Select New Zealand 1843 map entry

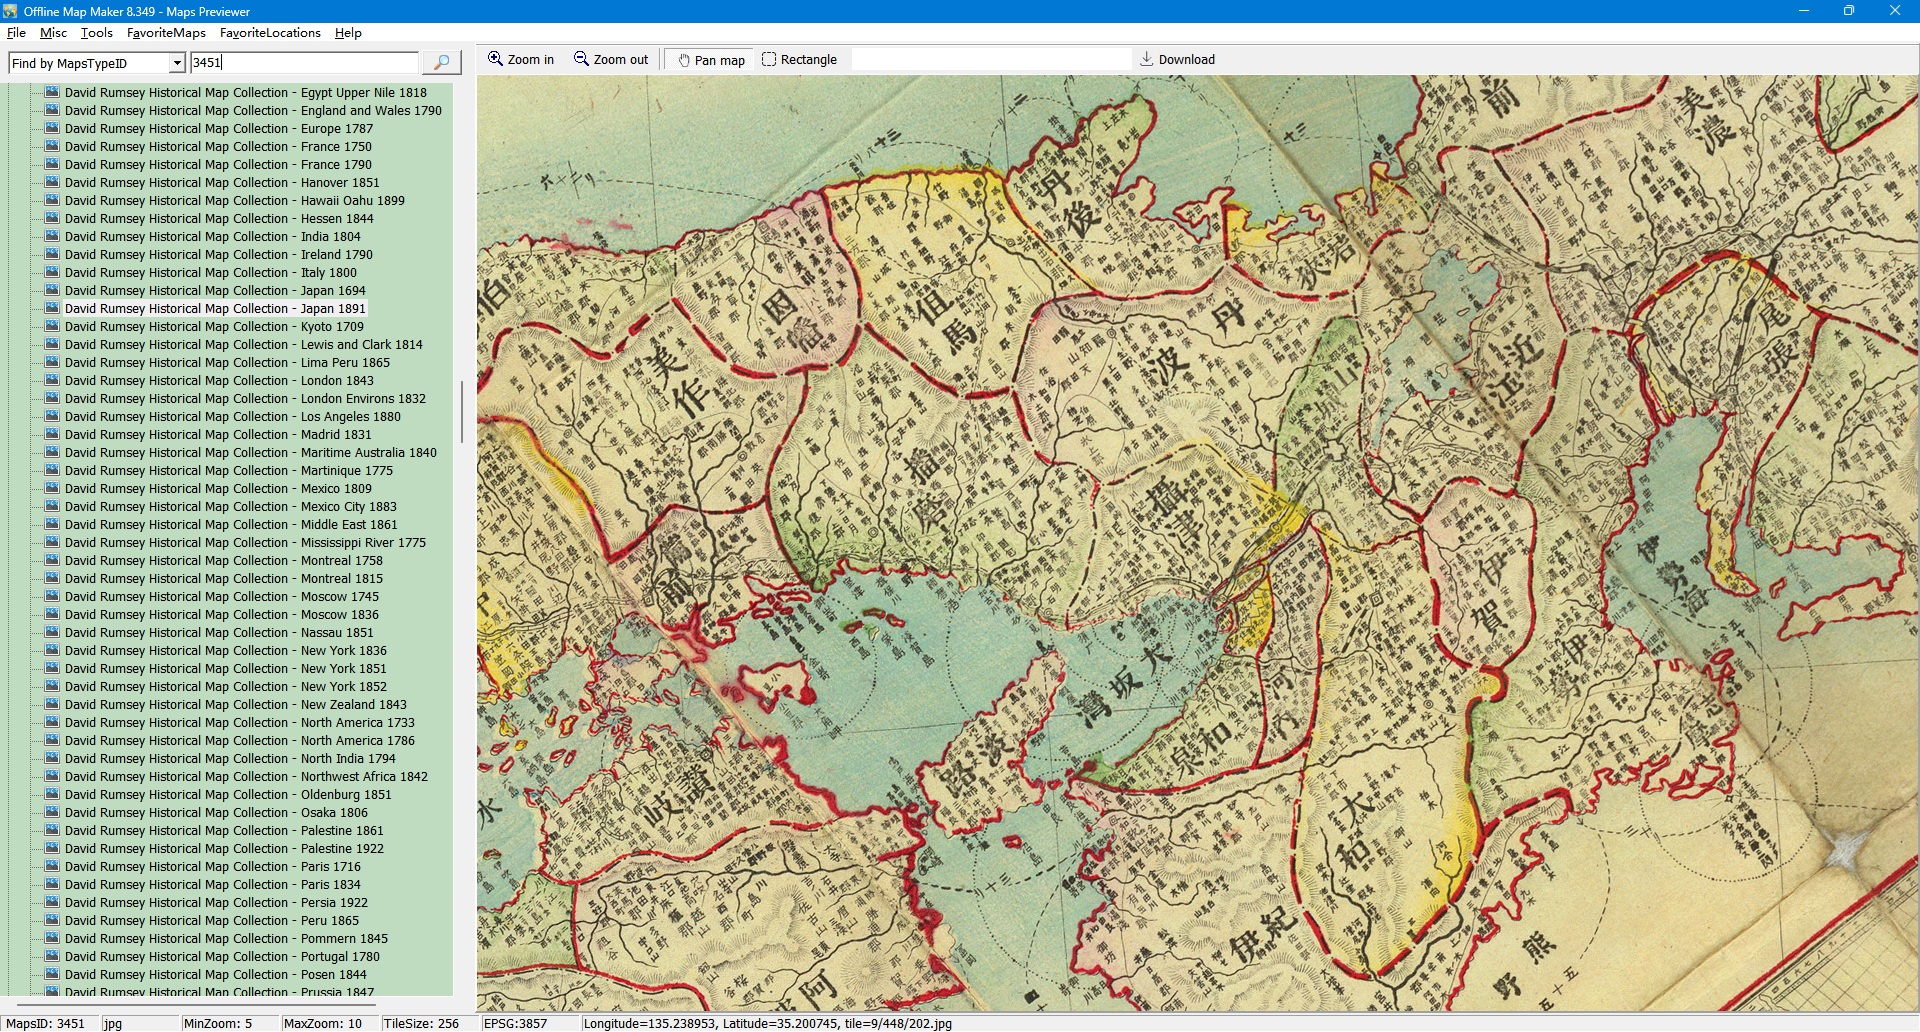tap(235, 705)
